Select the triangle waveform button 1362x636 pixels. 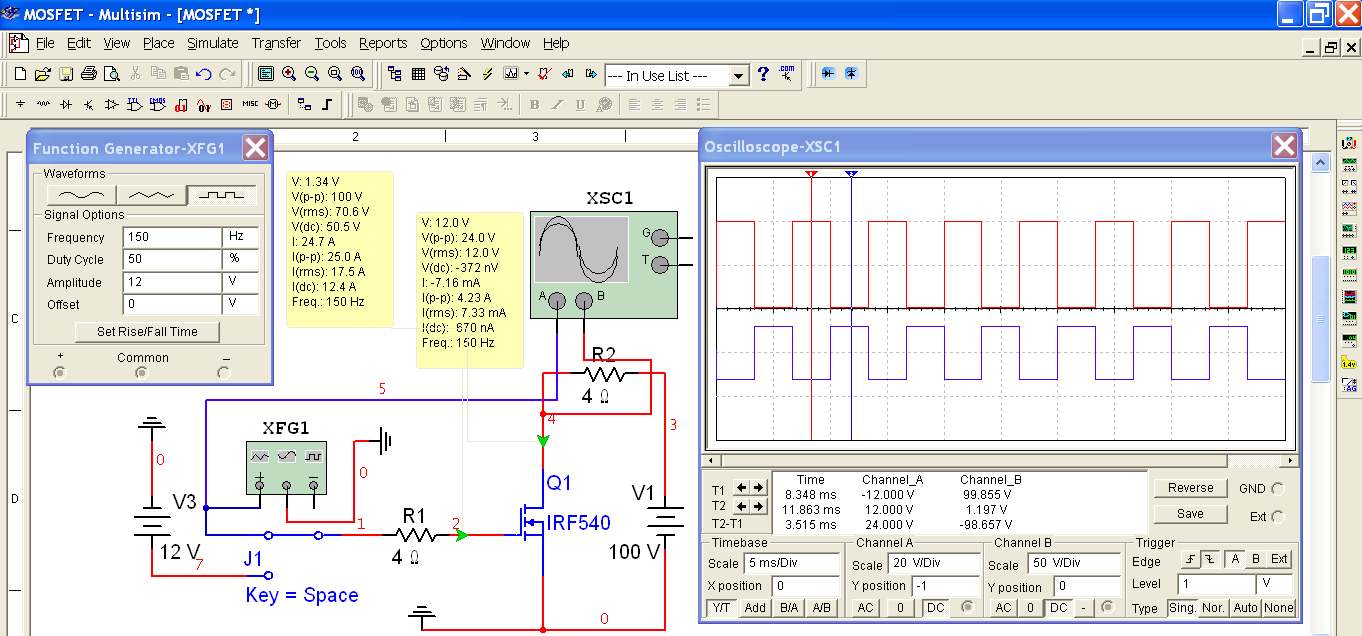tap(150, 195)
